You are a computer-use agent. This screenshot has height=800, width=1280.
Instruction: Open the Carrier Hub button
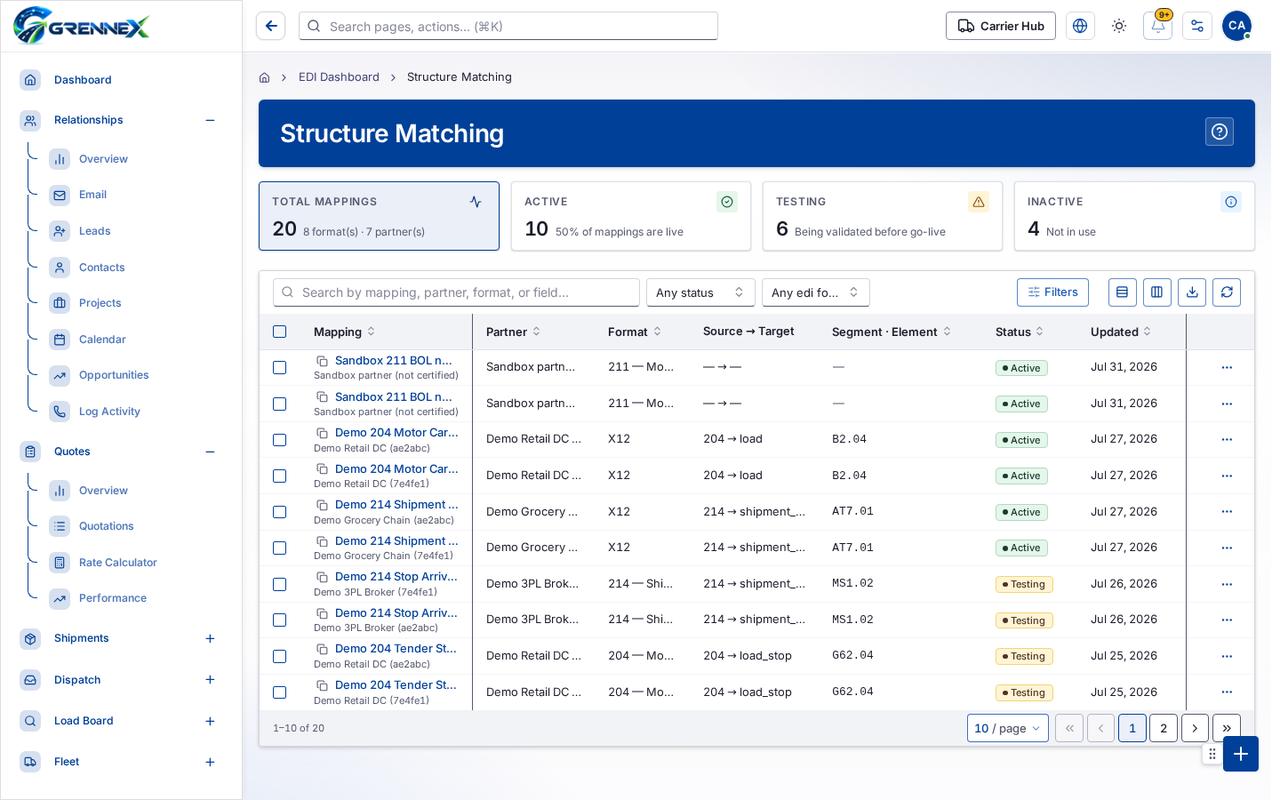1001,26
